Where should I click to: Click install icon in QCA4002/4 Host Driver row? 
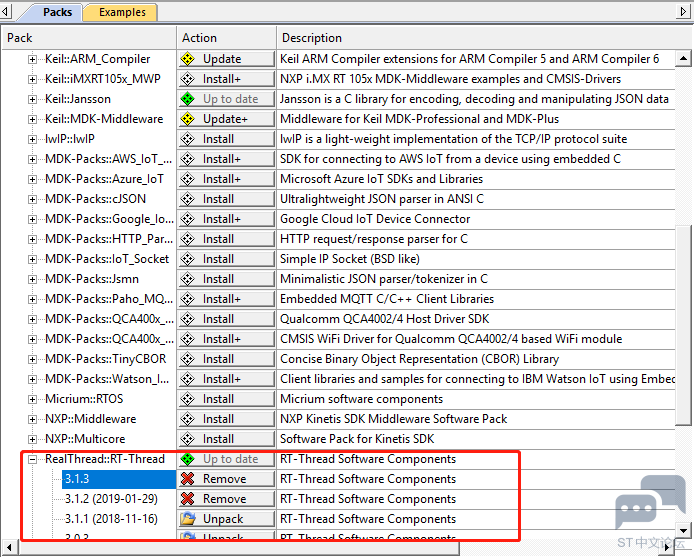[x=188, y=319]
